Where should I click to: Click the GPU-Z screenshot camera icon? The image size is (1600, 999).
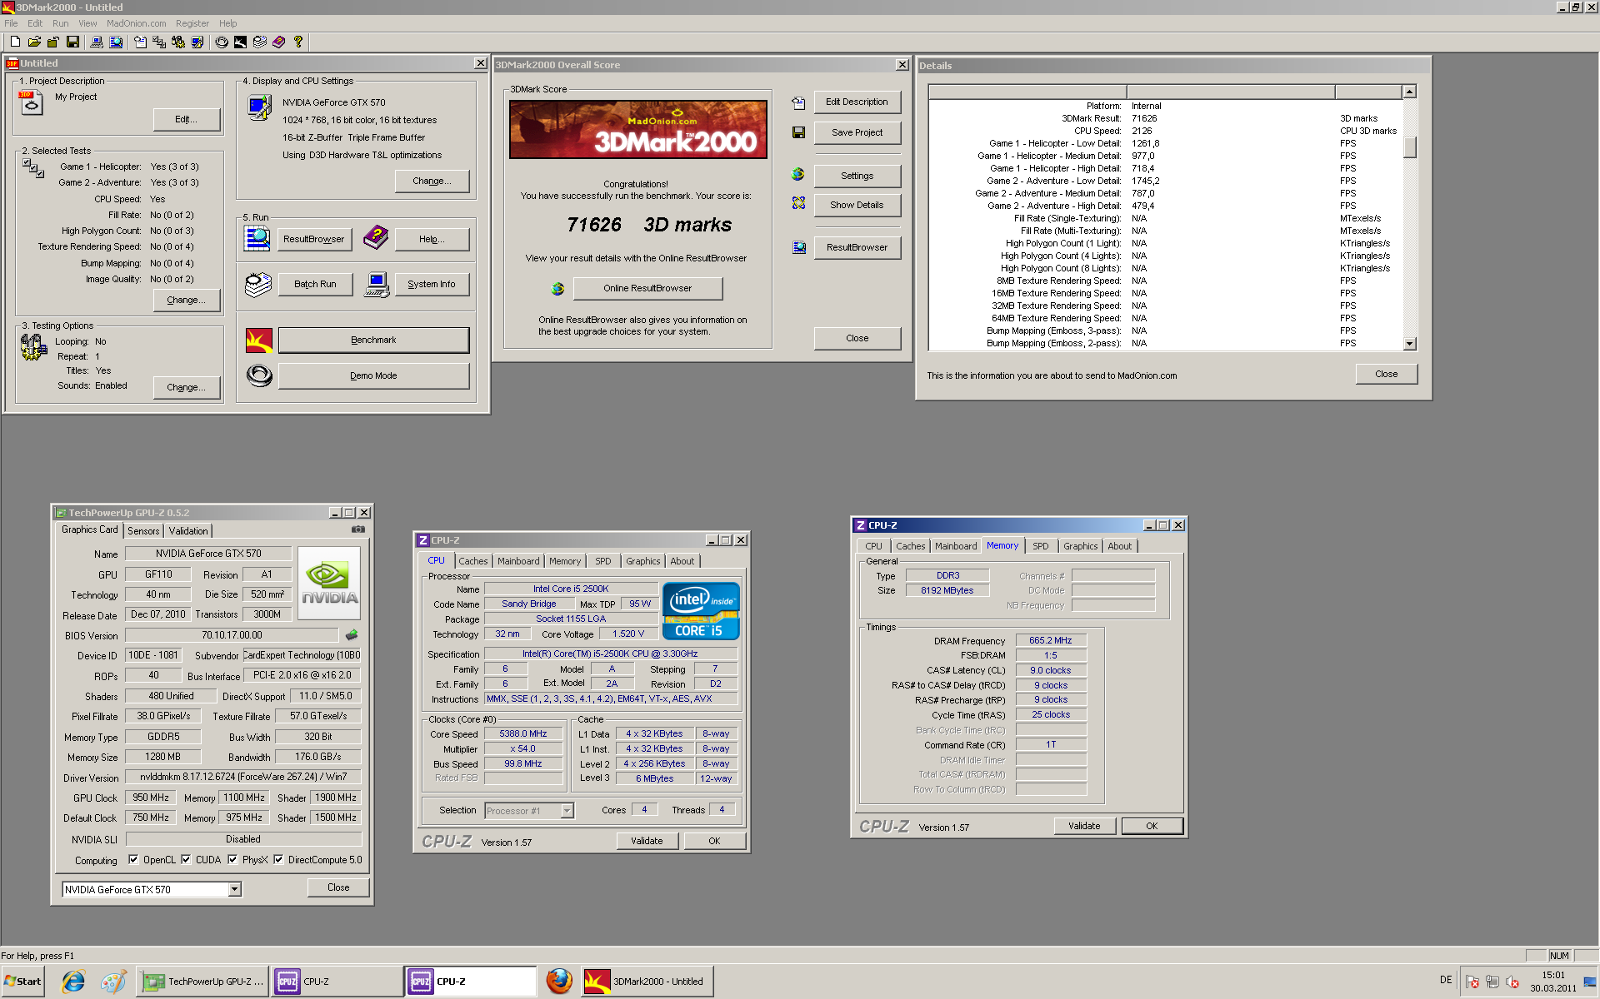[358, 529]
